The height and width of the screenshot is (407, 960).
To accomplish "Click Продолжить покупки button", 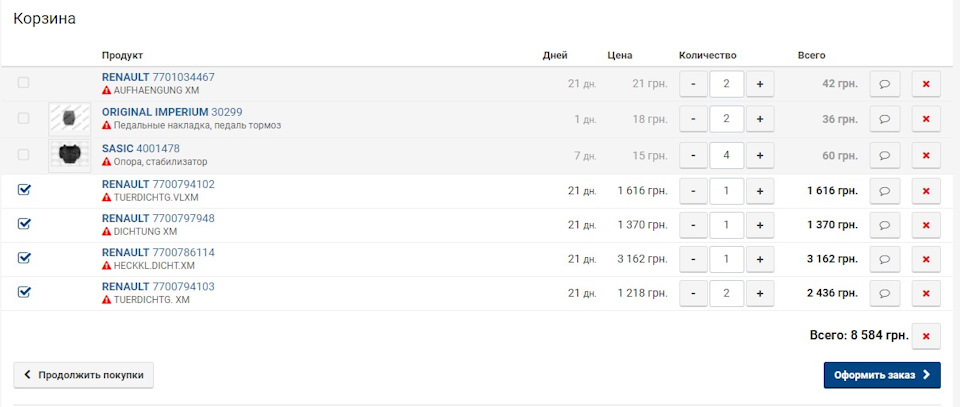I will pos(83,375).
